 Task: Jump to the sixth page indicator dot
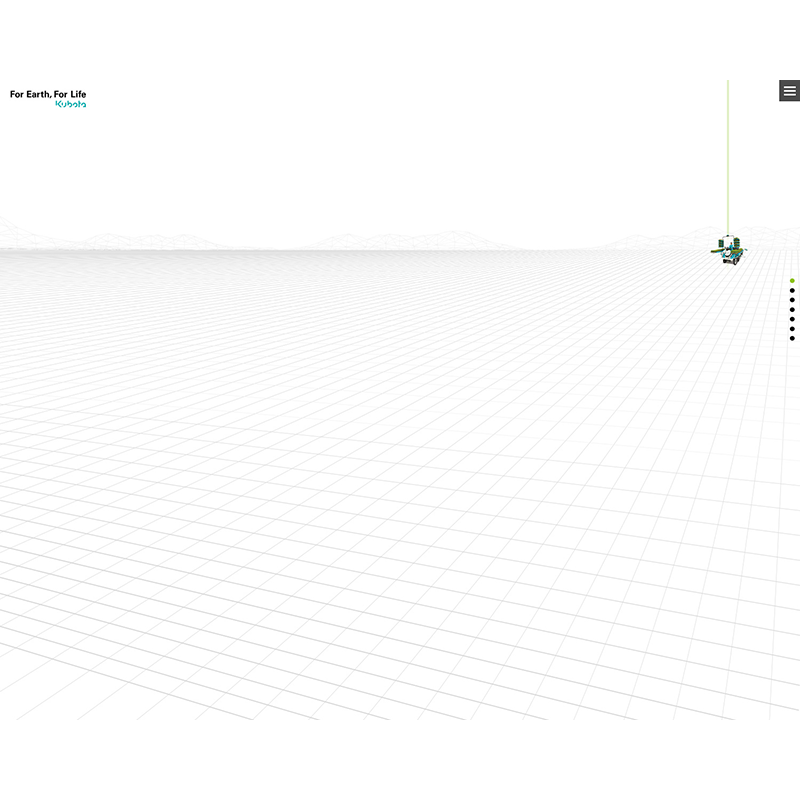point(792,329)
